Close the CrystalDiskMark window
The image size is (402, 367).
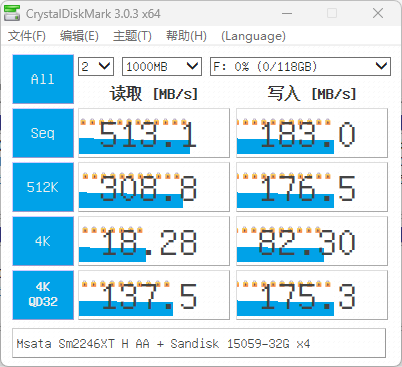(x=378, y=14)
